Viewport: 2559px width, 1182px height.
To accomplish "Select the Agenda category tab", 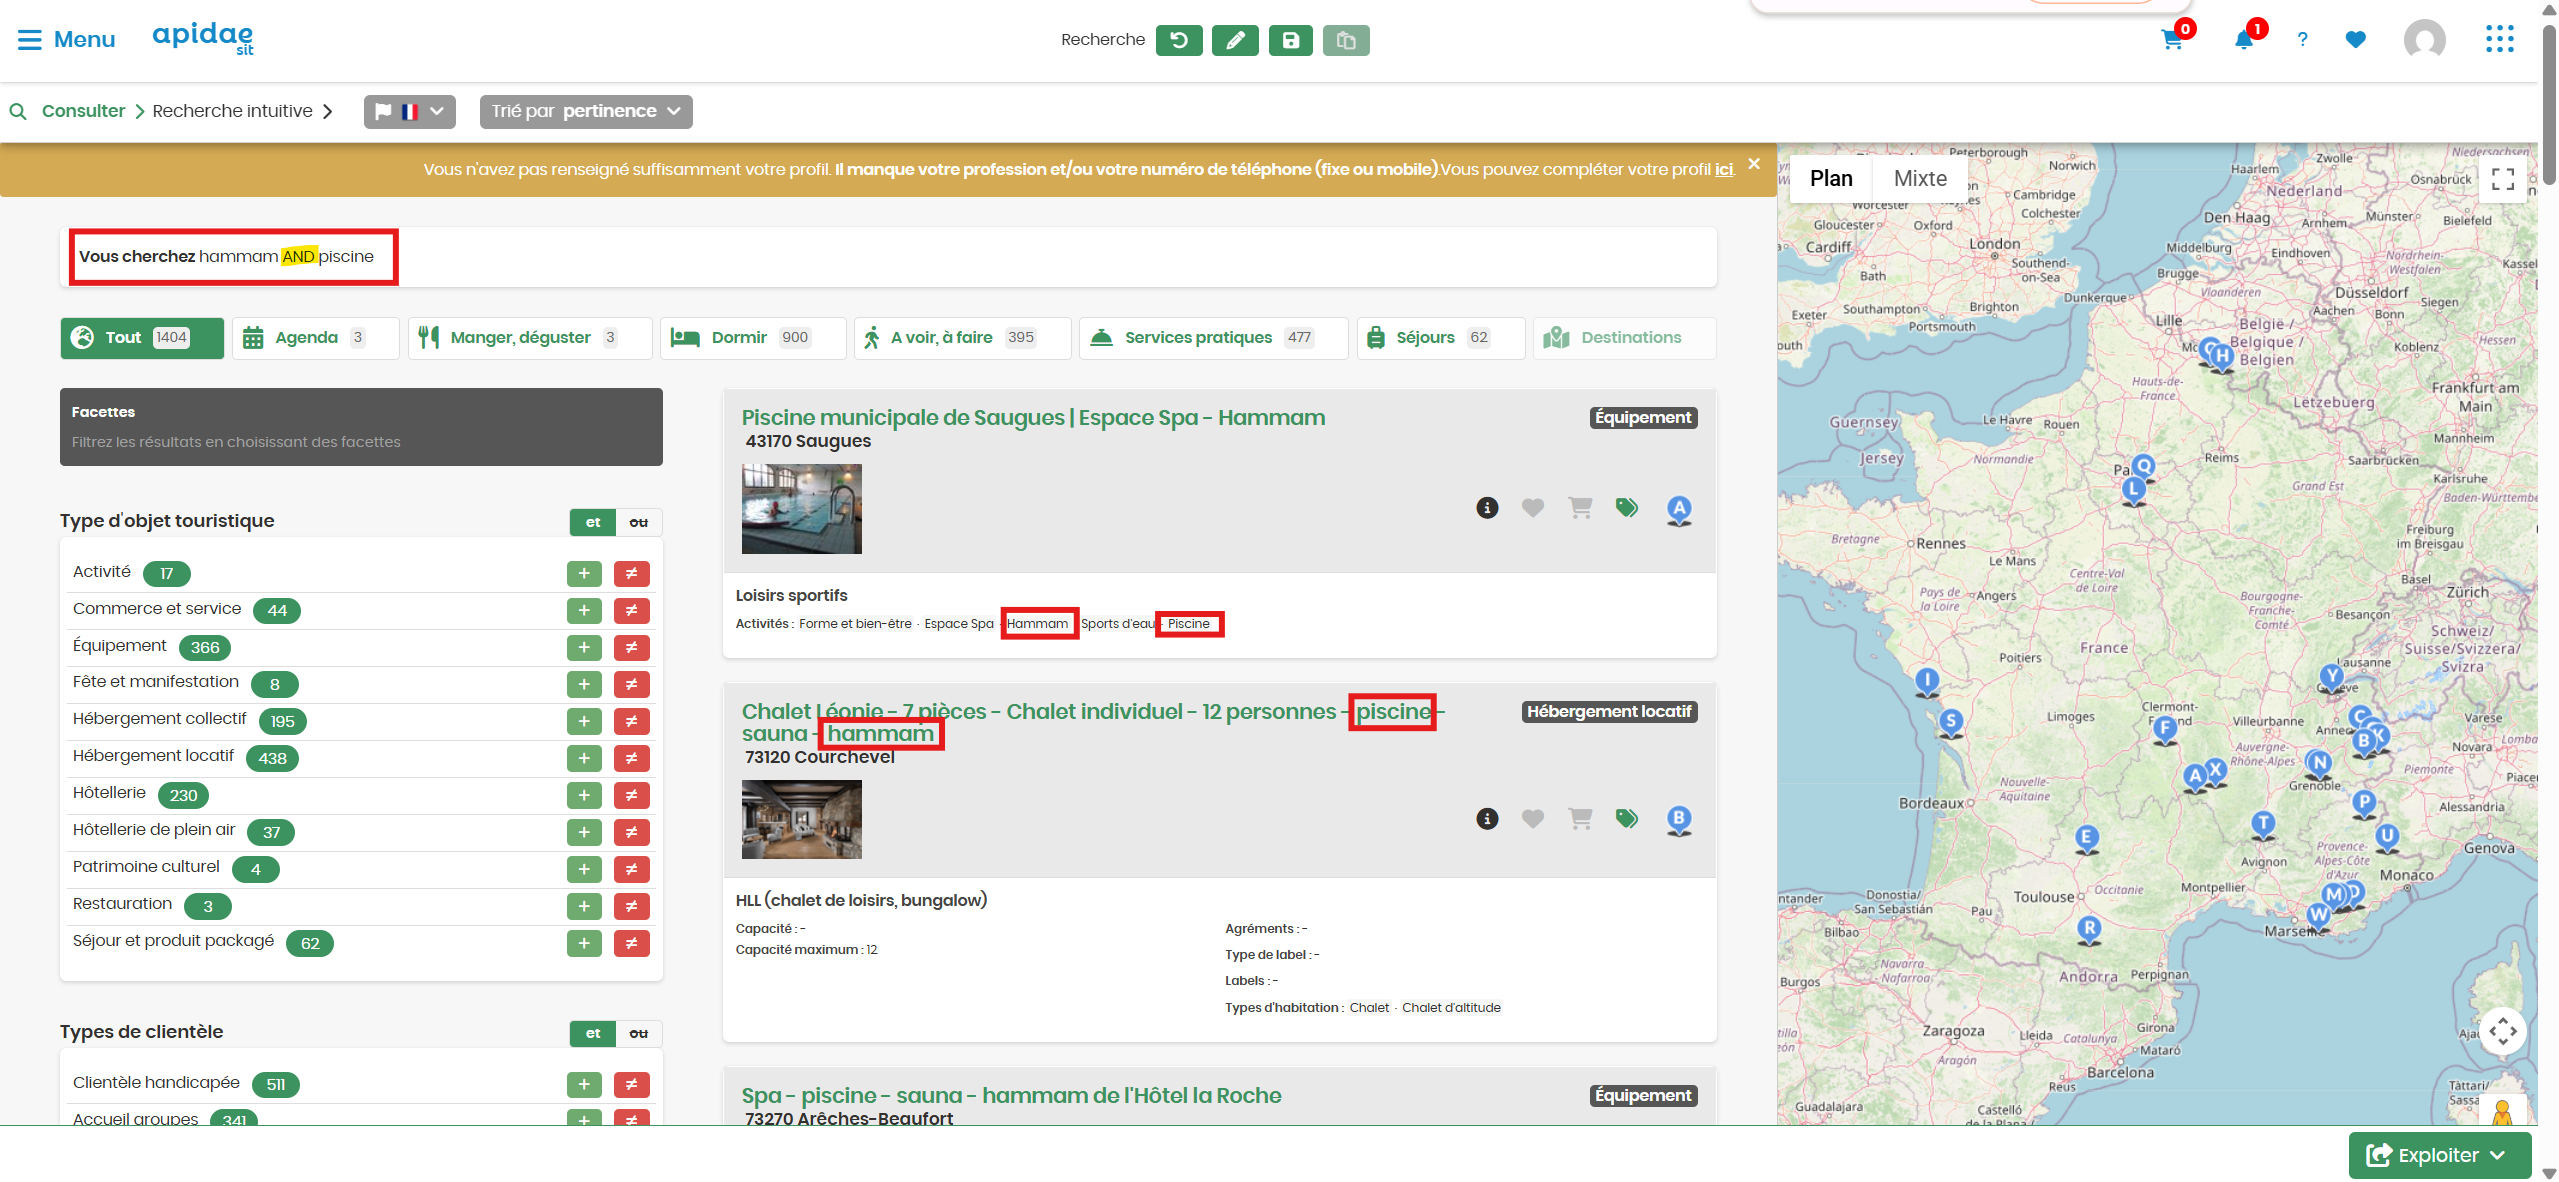I will click(316, 338).
